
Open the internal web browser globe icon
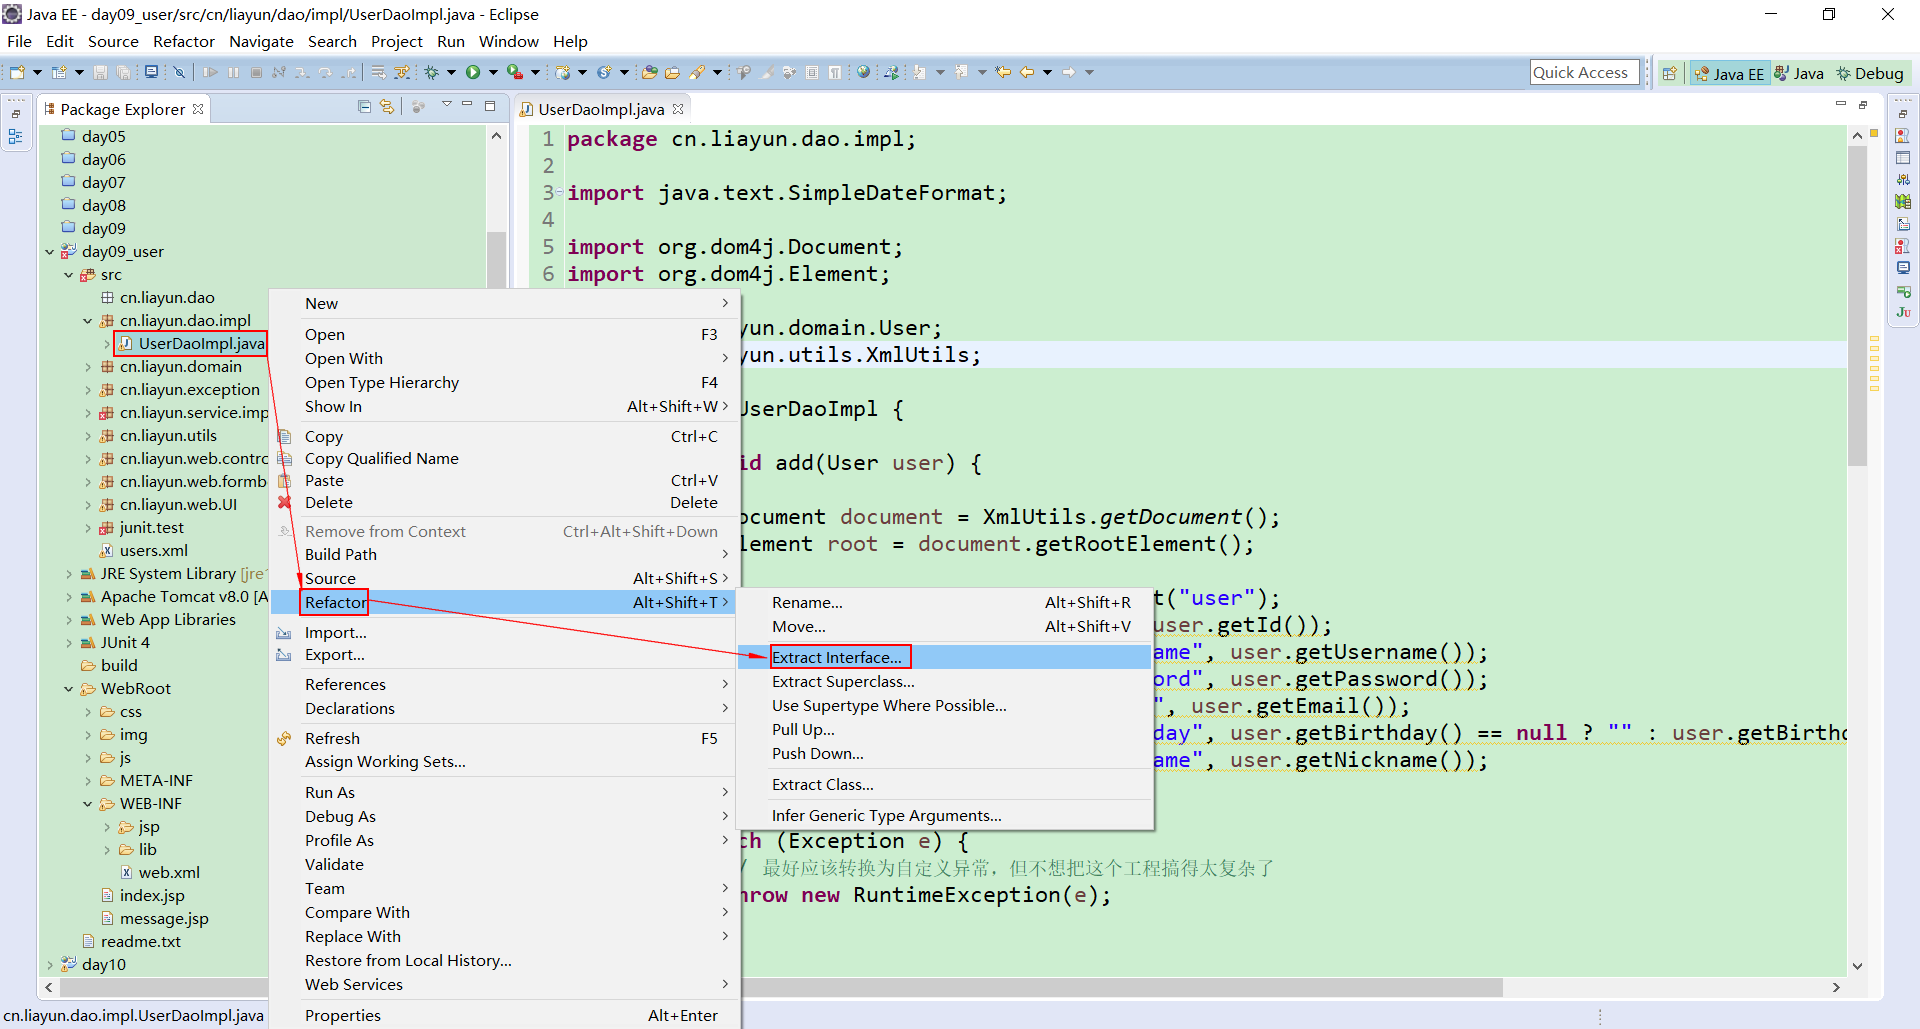(x=862, y=72)
